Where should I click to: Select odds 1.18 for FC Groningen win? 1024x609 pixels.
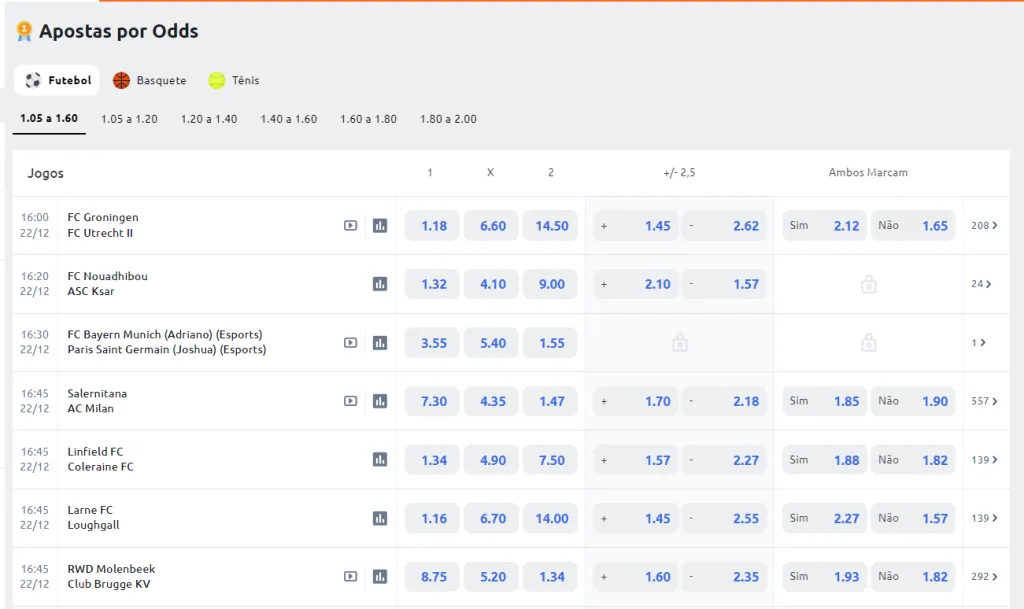[433, 226]
